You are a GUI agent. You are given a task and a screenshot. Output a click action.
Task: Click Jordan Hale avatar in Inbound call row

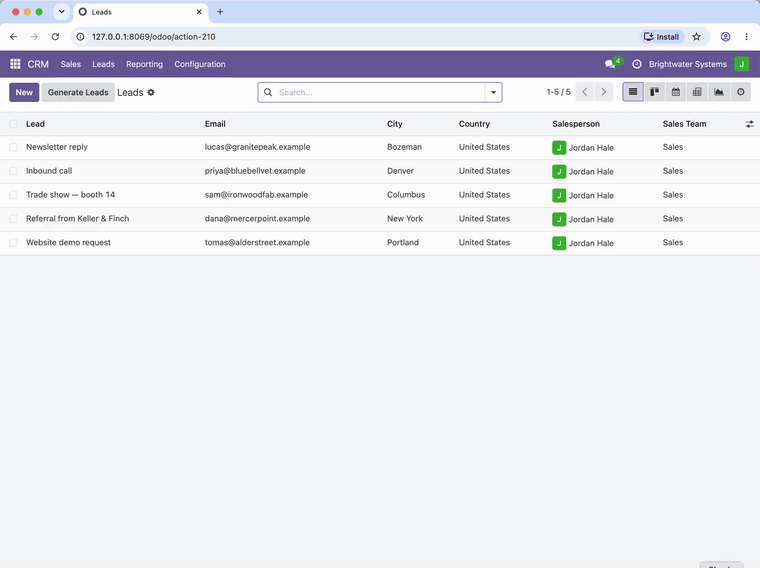(559, 172)
